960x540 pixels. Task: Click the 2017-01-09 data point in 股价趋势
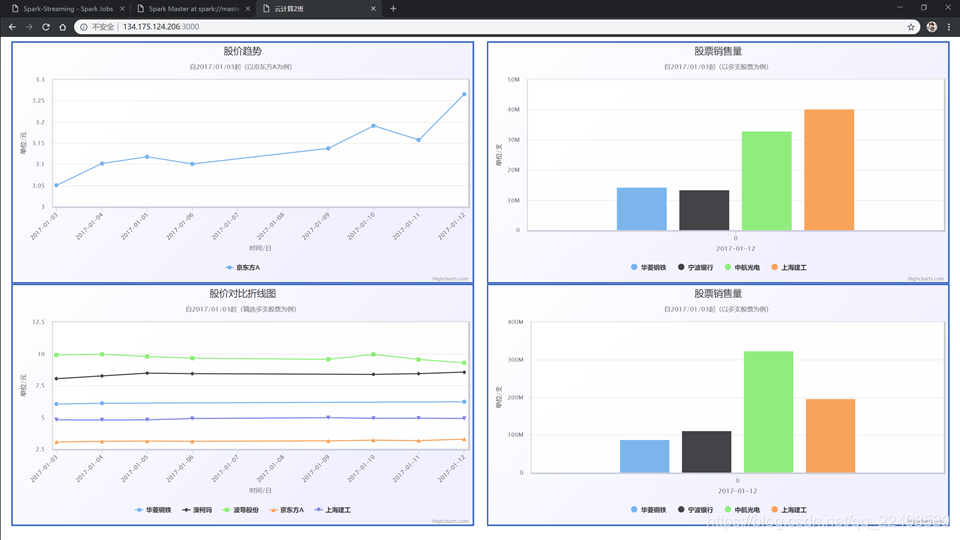[x=328, y=148]
